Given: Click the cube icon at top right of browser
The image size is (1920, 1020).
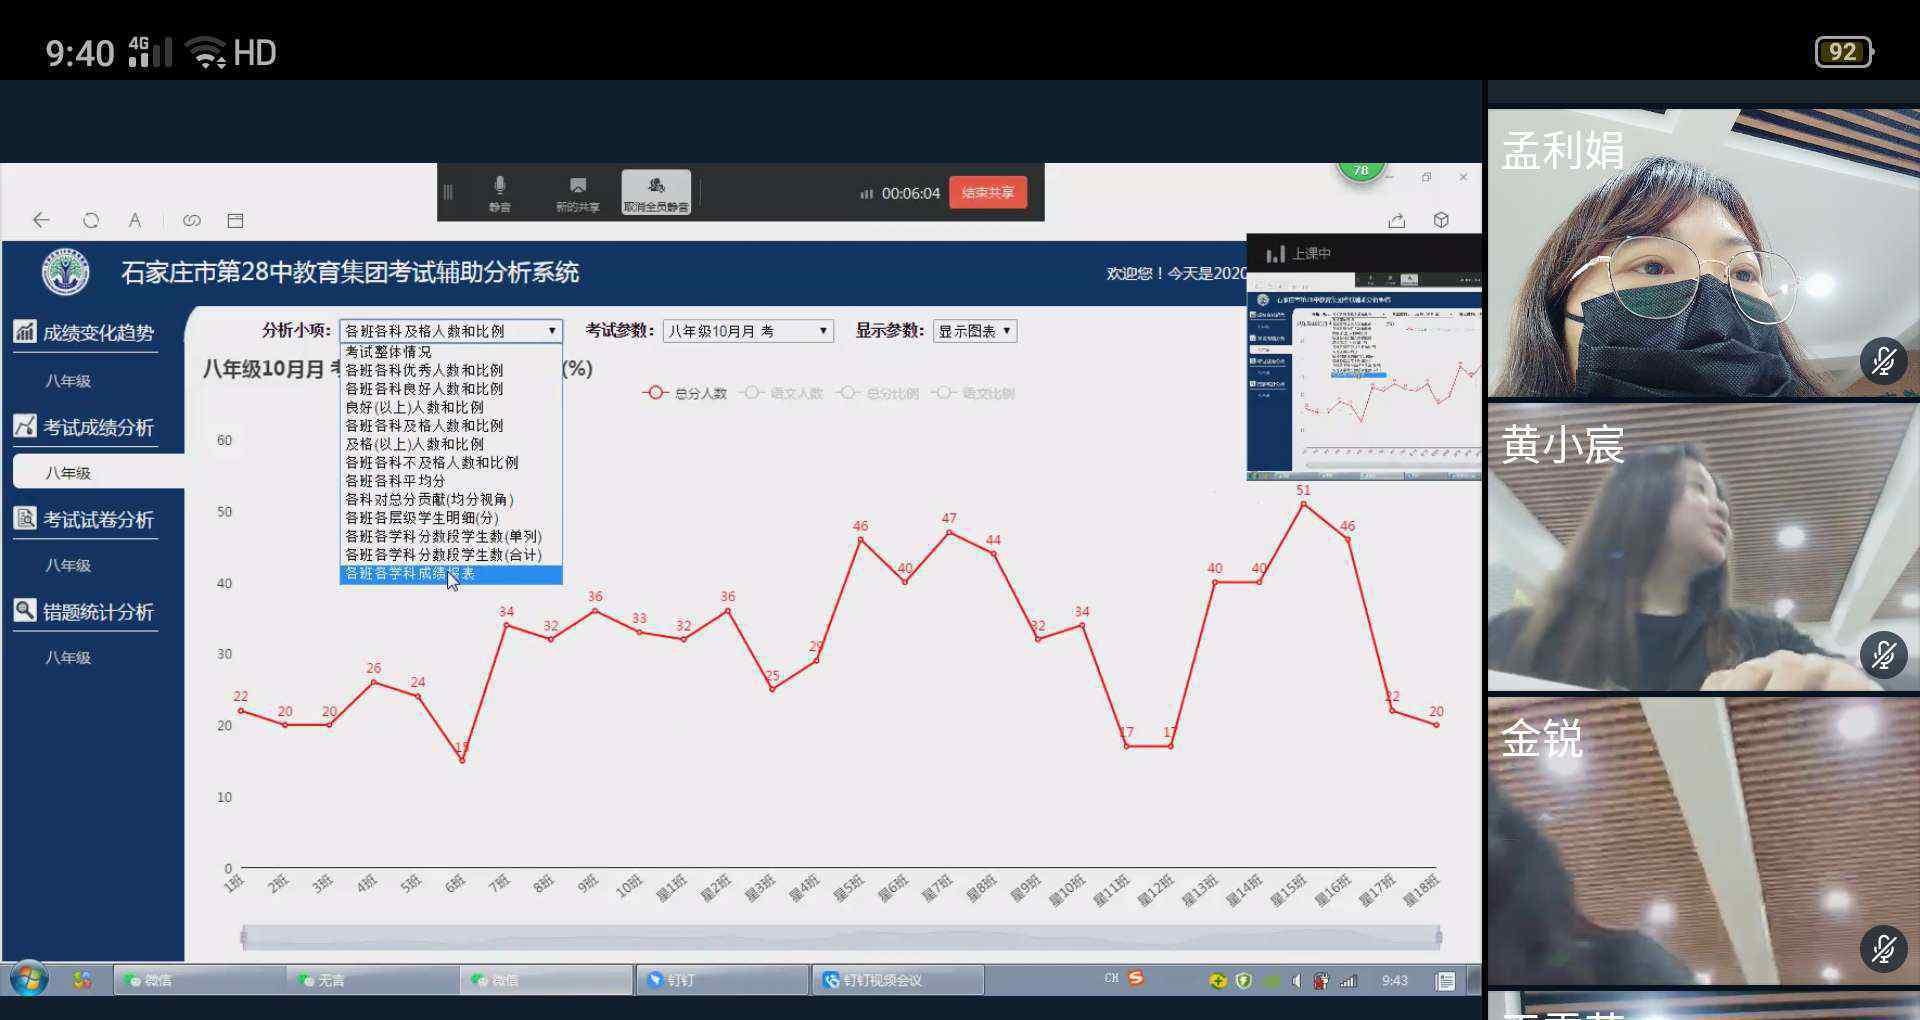Looking at the screenshot, I should [x=1441, y=220].
